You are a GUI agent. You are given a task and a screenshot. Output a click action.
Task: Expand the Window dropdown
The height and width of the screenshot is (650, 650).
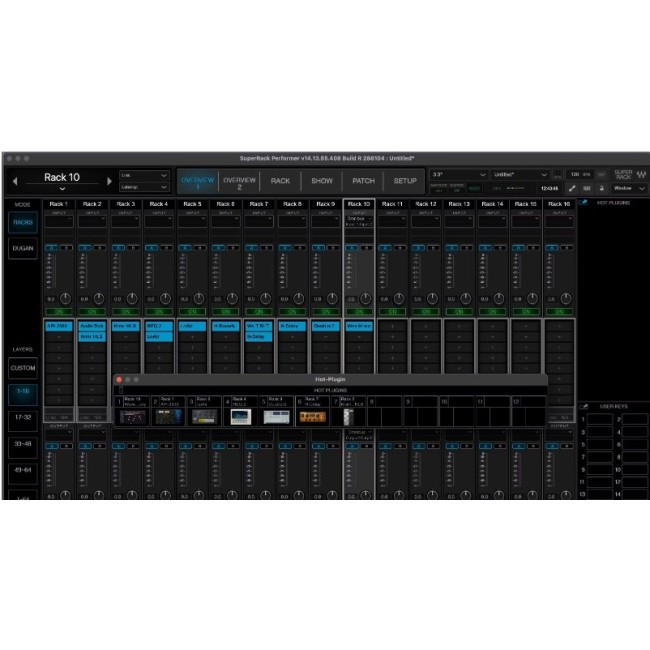628,187
